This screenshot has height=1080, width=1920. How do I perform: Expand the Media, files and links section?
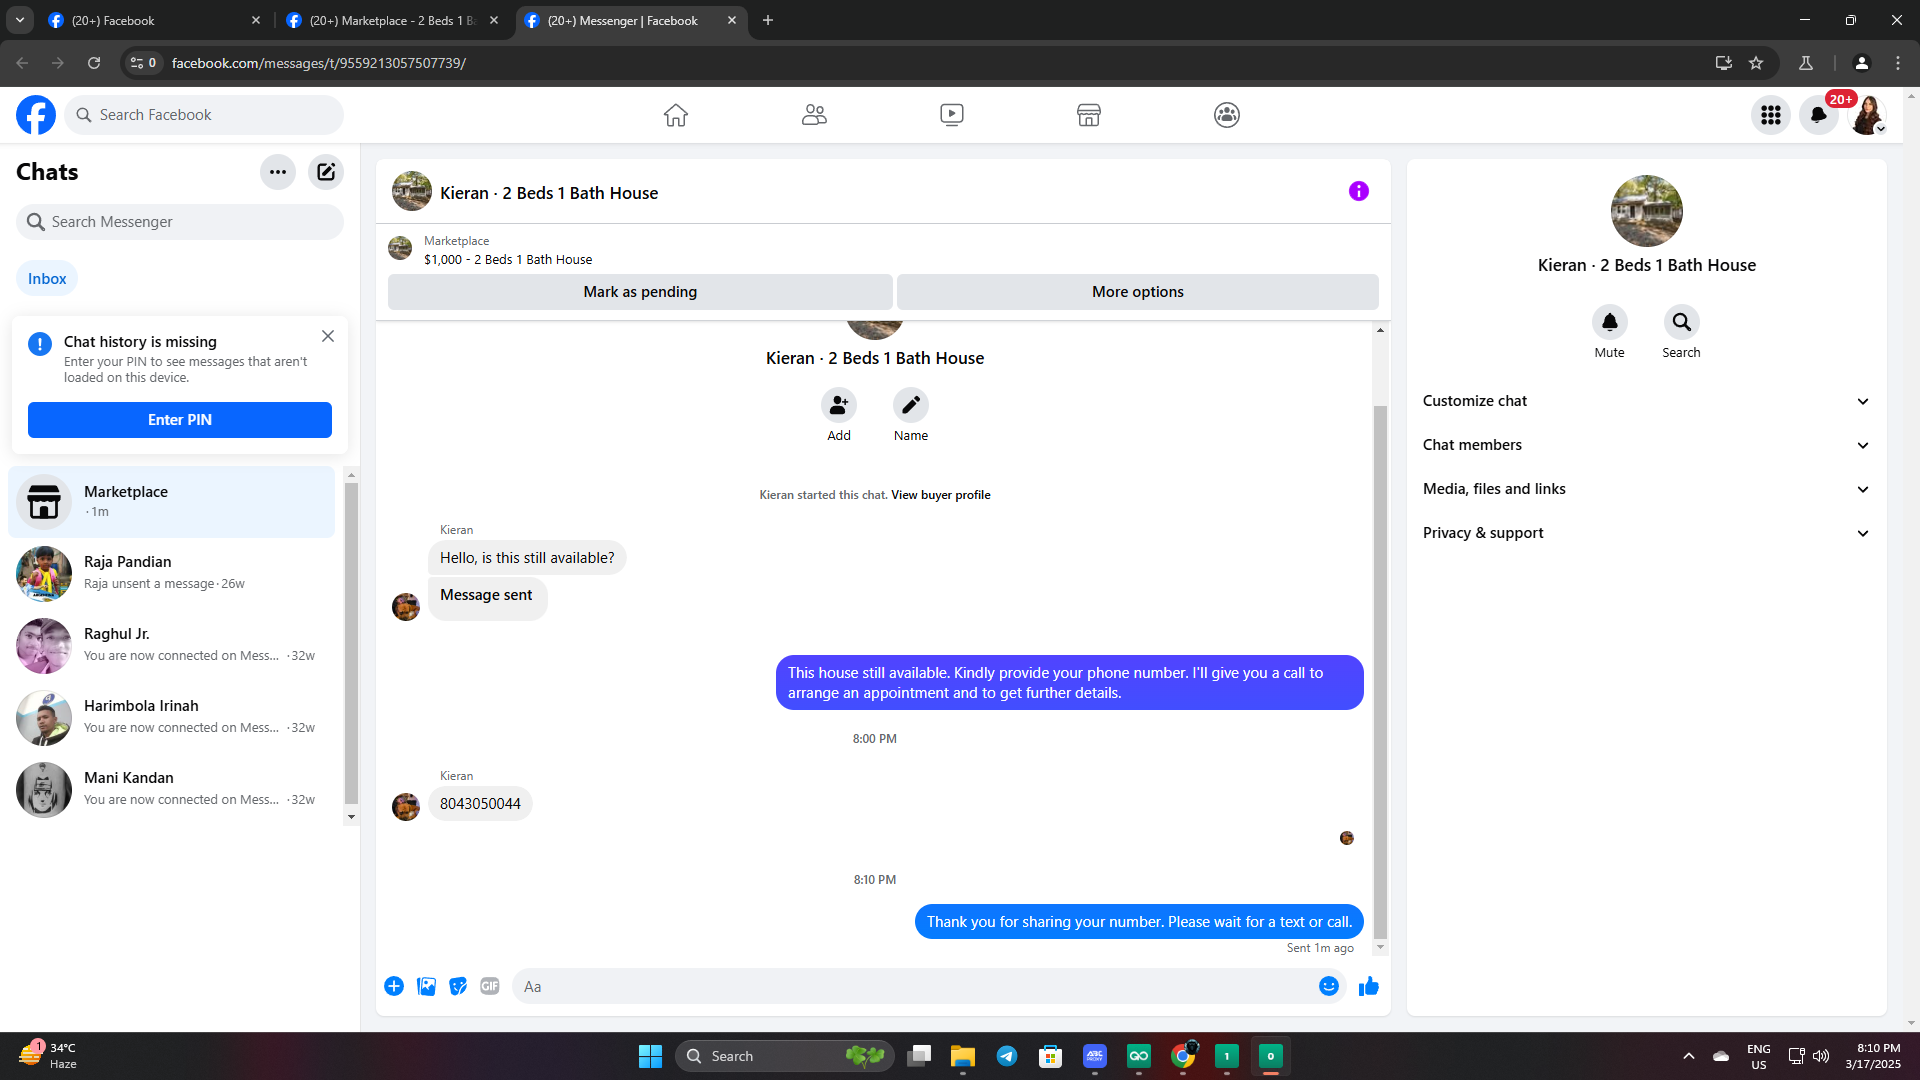click(x=1647, y=489)
